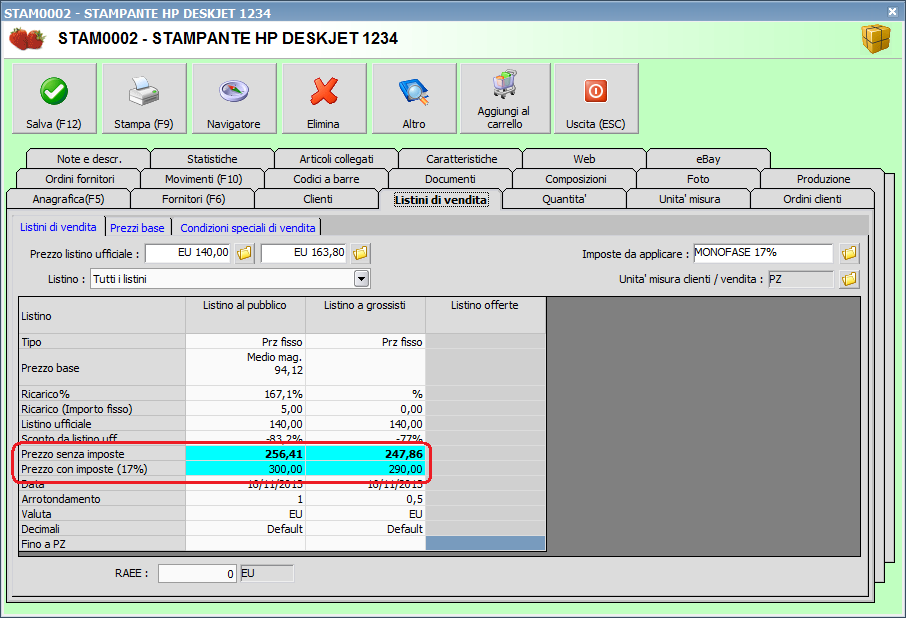Click the 167,1% Ricarico cell
The height and width of the screenshot is (618, 906).
click(245, 394)
